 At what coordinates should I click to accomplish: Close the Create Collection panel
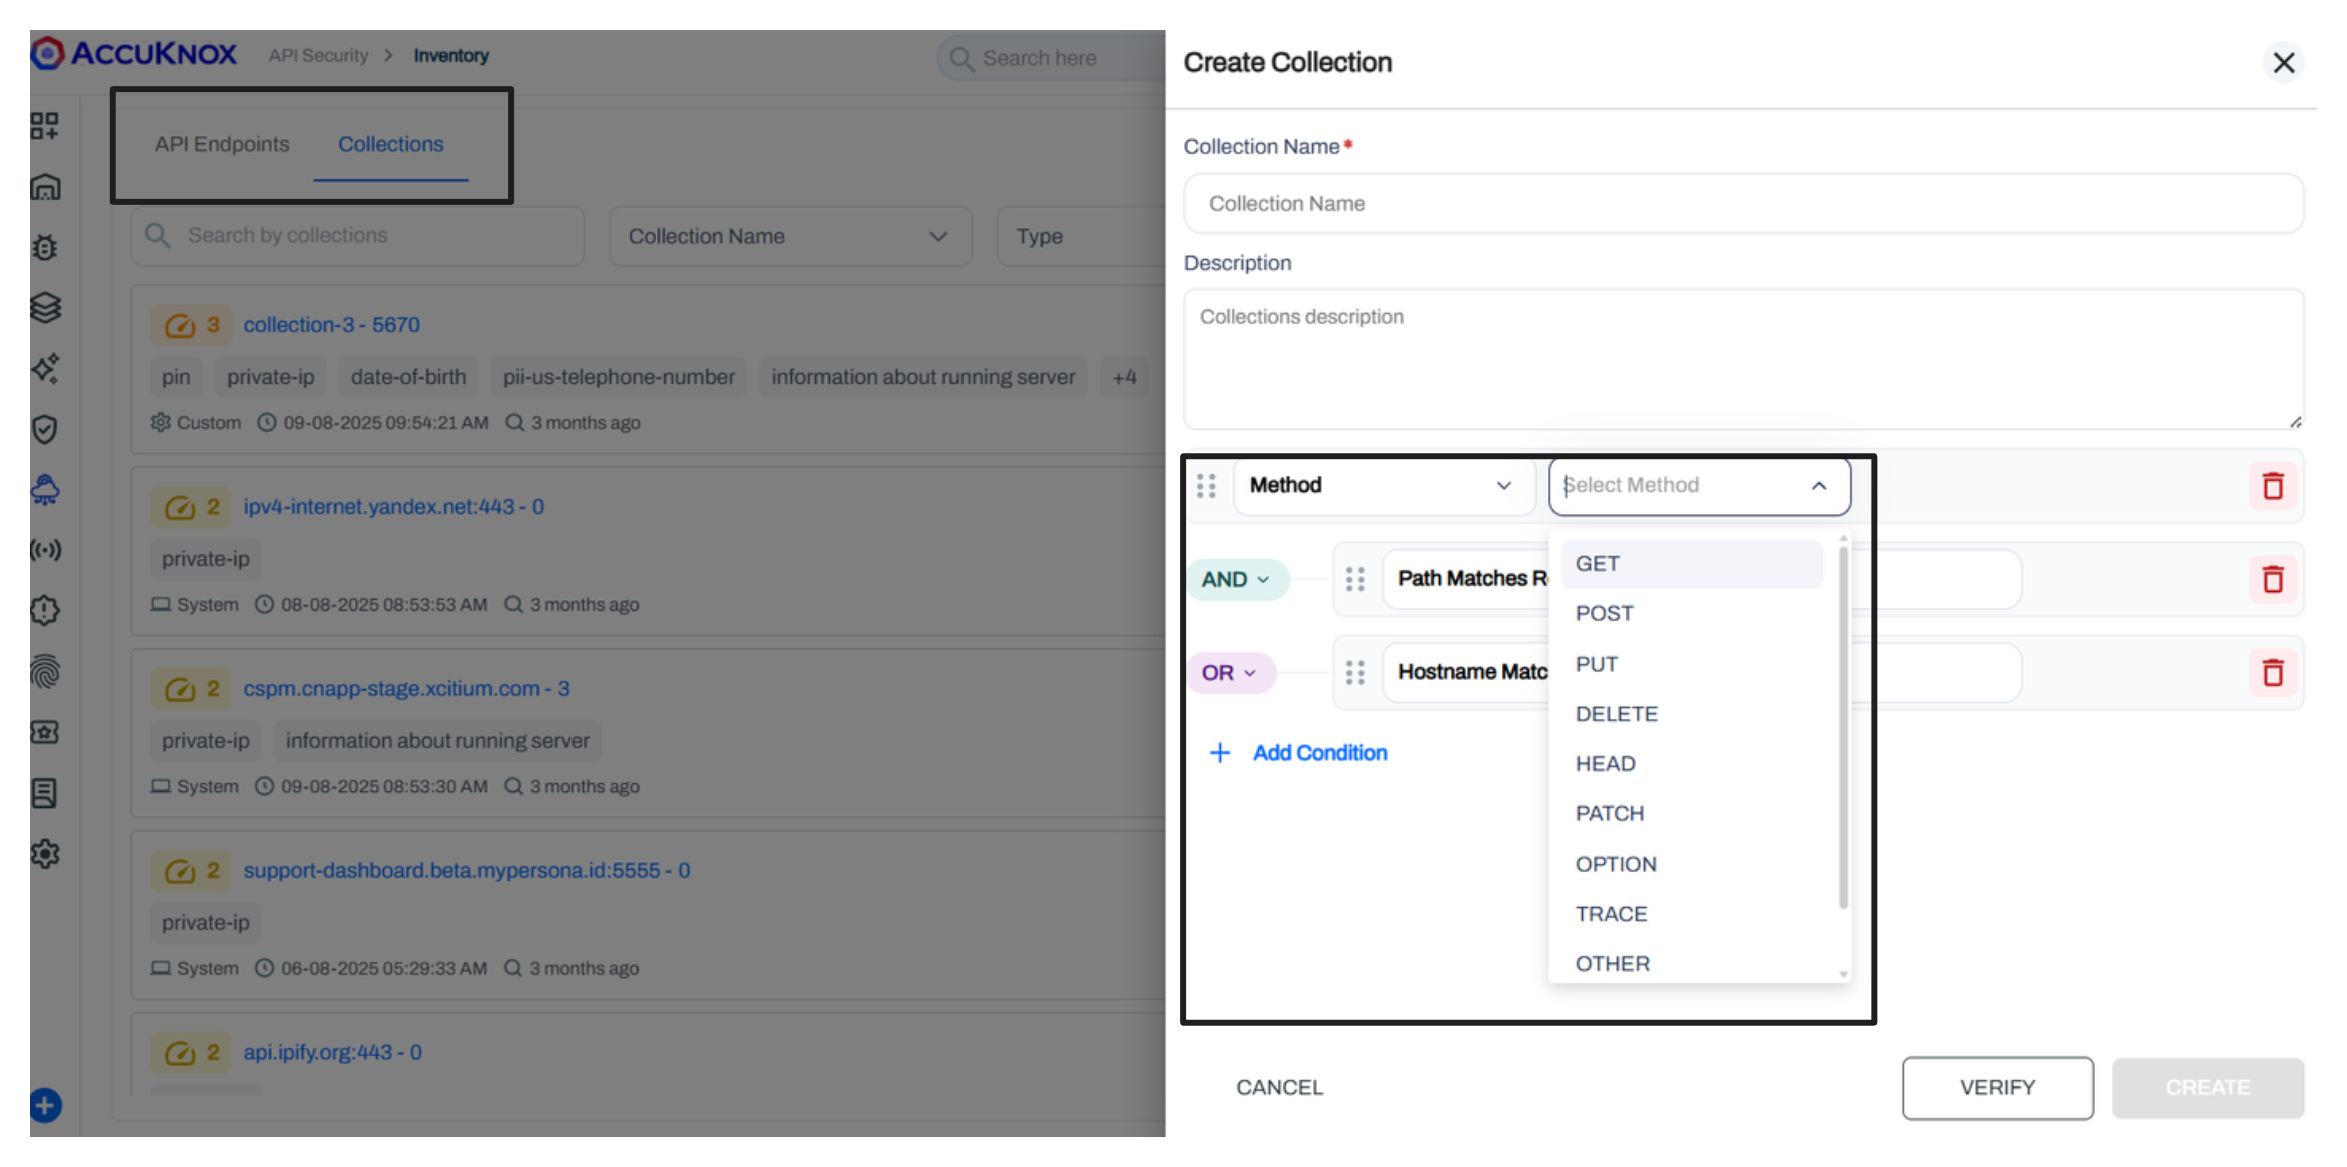coord(2283,63)
